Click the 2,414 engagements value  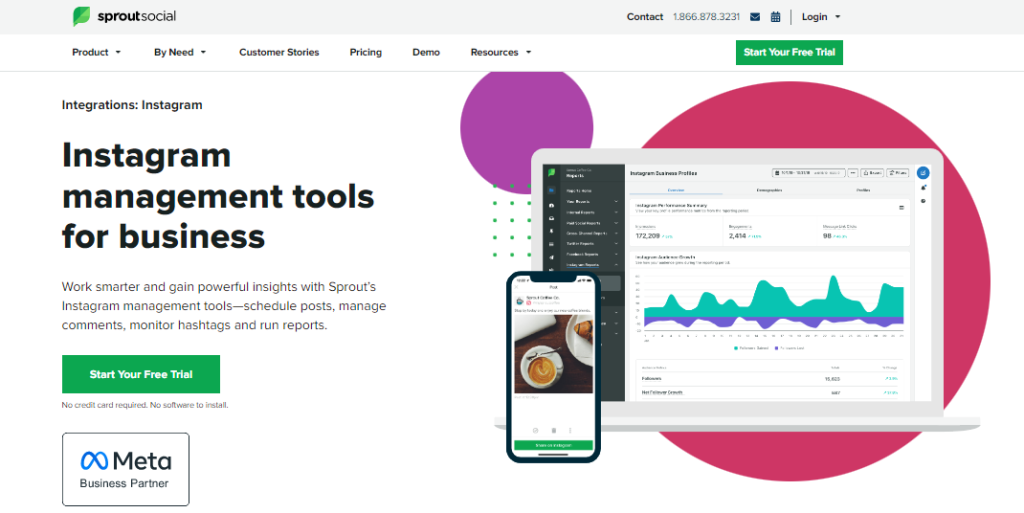pyautogui.click(x=737, y=236)
